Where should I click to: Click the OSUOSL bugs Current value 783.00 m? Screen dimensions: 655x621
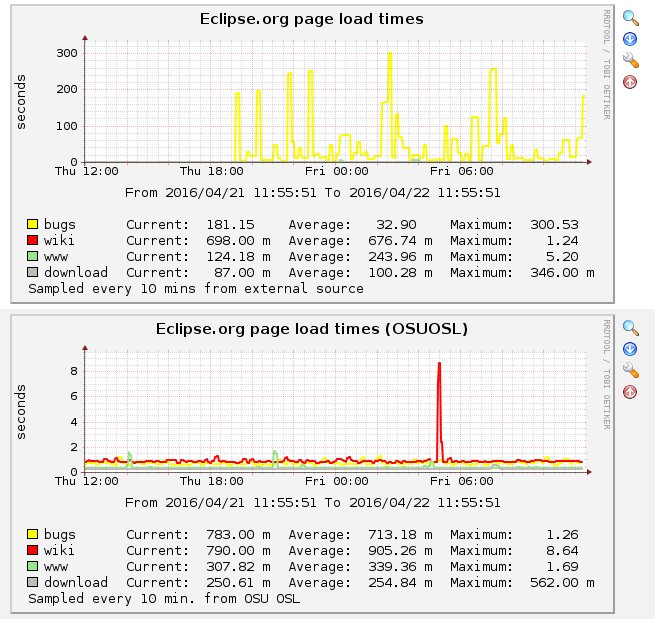click(x=239, y=535)
